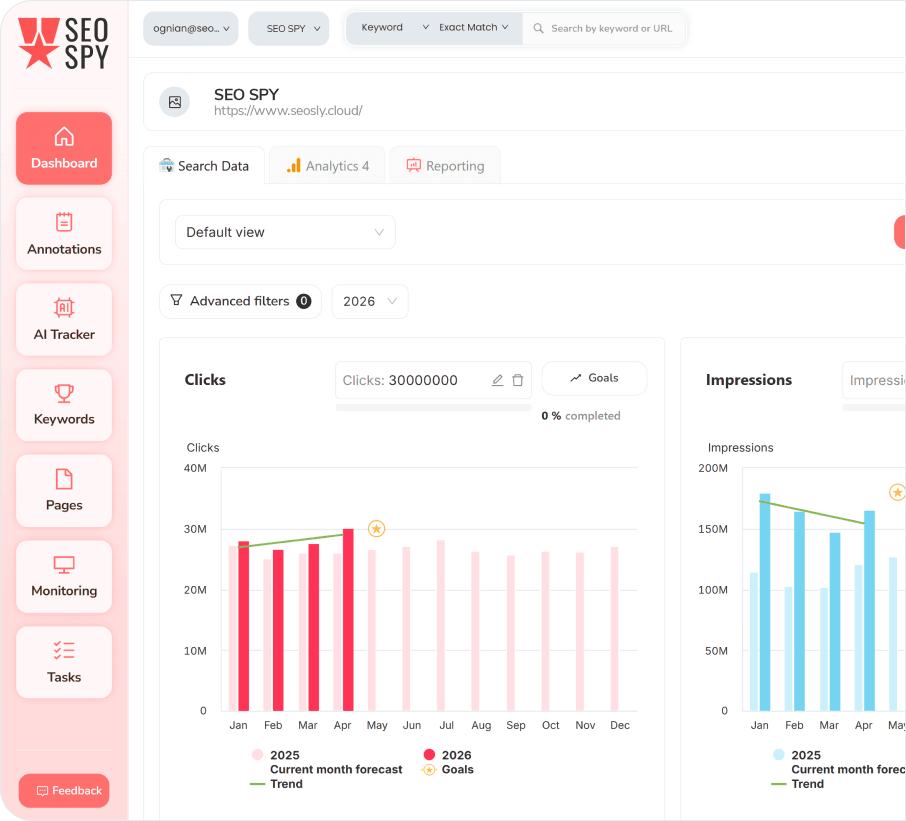Click the Feedback button
Viewport: 906px width, 821px height.
pyautogui.click(x=64, y=790)
